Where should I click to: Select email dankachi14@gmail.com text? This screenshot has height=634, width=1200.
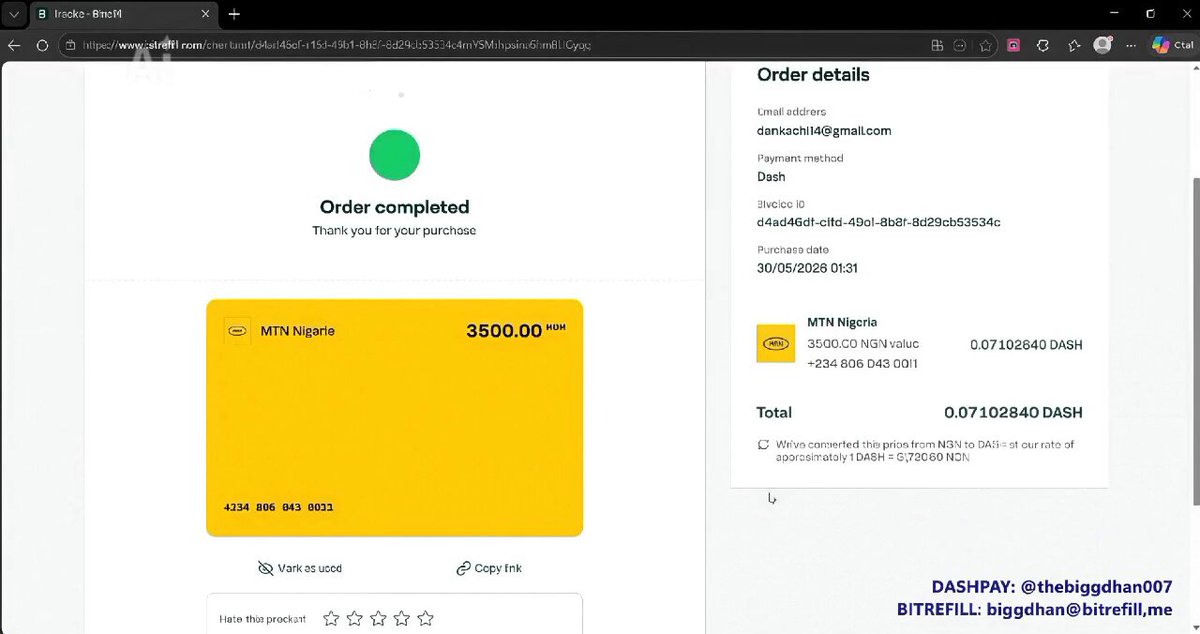824,131
